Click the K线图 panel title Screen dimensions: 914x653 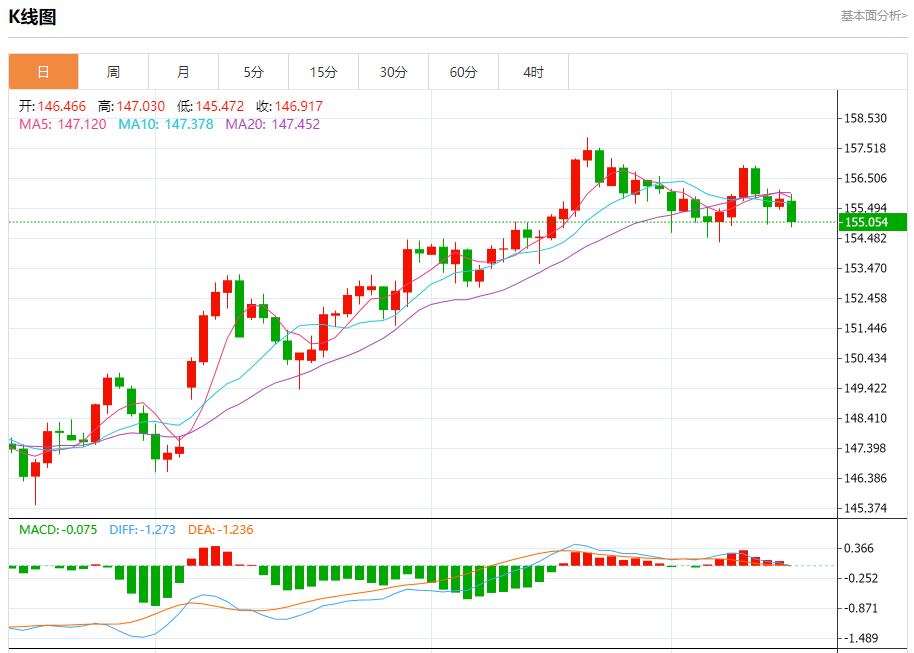click(33, 17)
